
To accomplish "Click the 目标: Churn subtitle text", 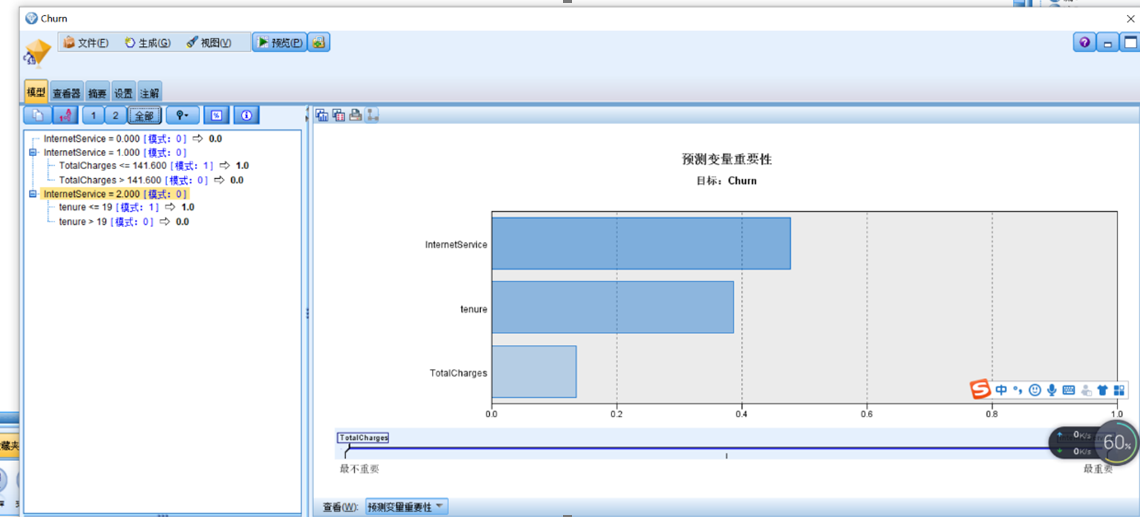I will [x=726, y=180].
